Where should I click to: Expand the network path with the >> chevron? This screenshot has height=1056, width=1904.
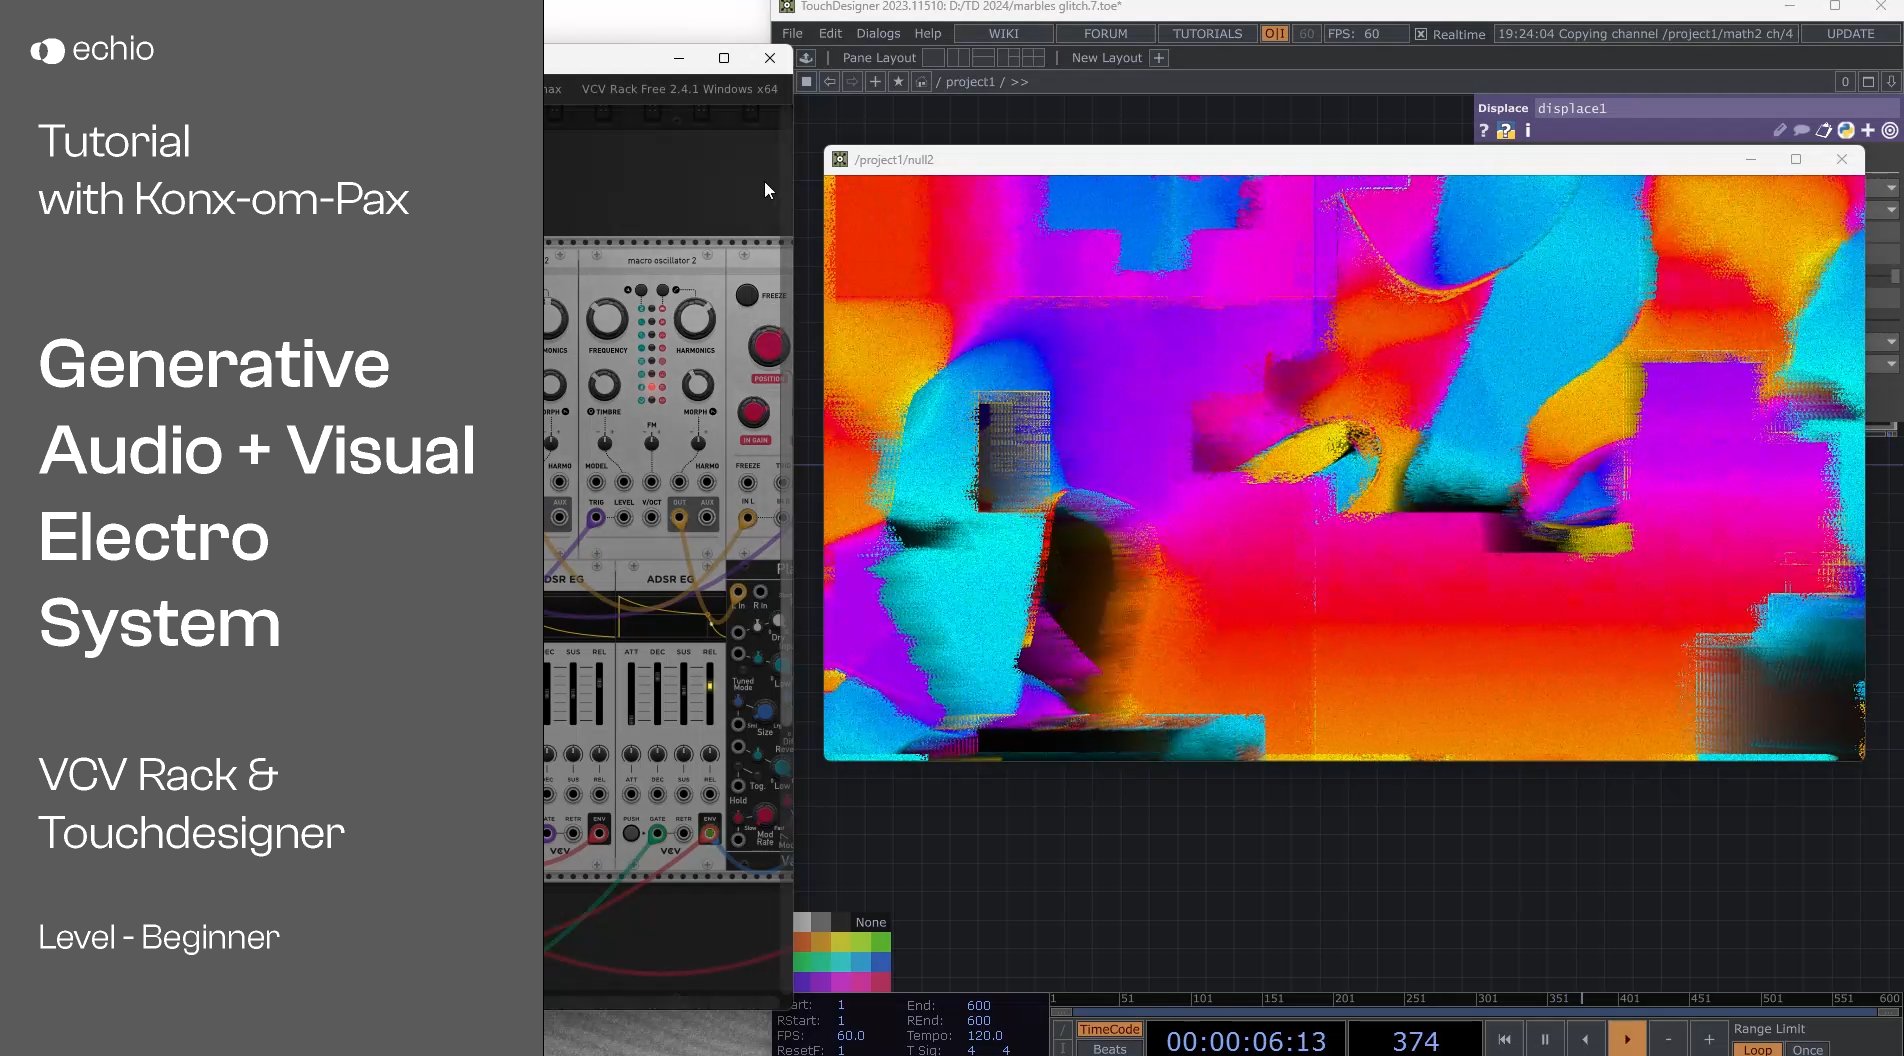click(x=1020, y=81)
